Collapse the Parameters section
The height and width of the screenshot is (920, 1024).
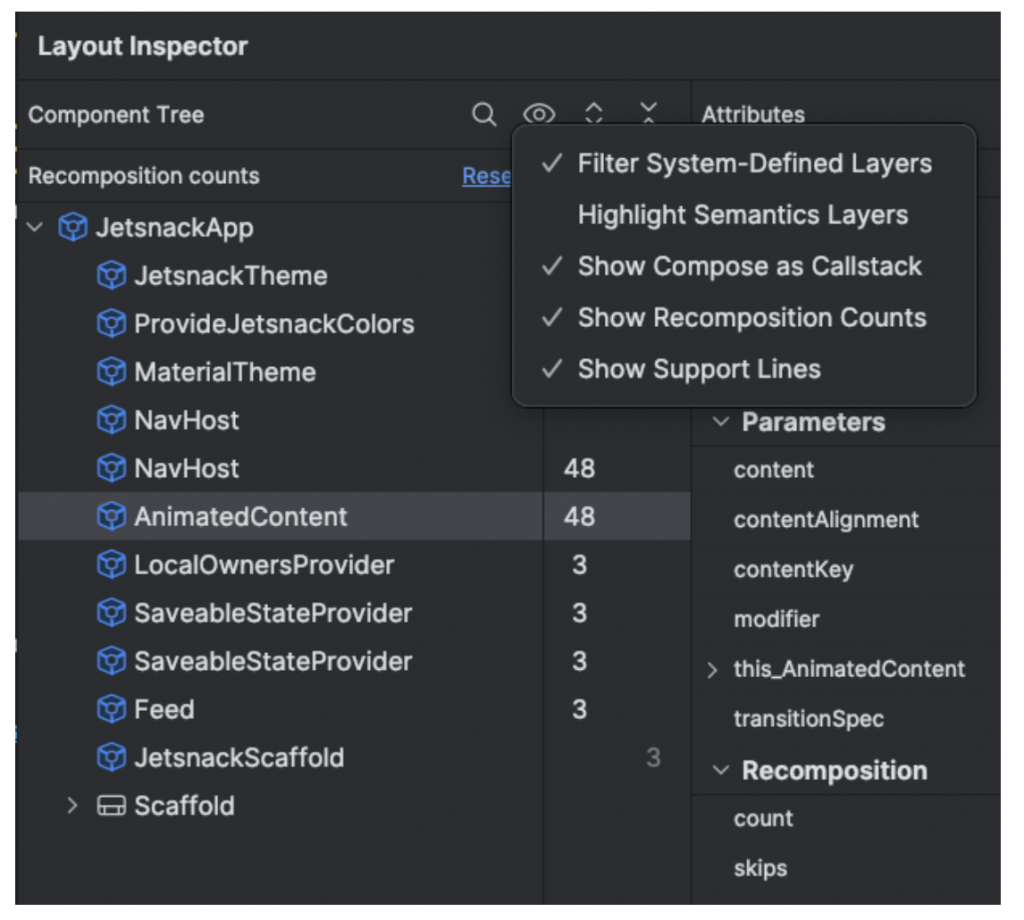point(720,422)
